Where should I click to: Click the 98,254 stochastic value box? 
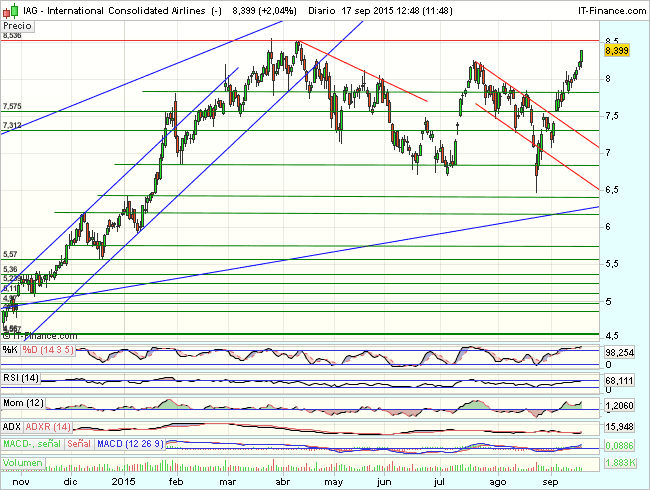pyautogui.click(x=619, y=353)
